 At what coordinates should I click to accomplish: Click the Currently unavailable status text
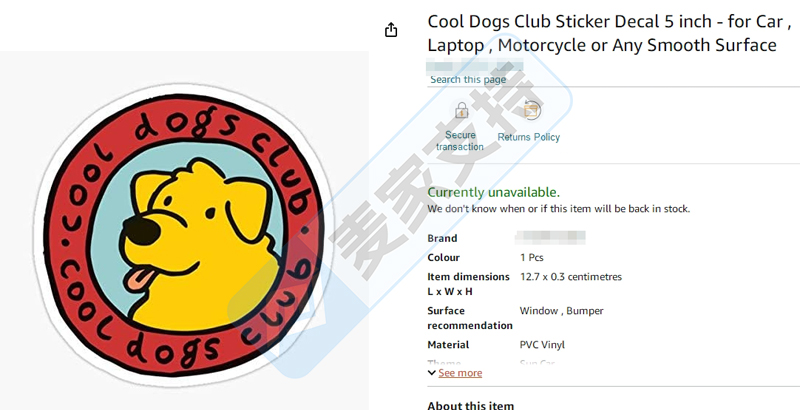493,192
